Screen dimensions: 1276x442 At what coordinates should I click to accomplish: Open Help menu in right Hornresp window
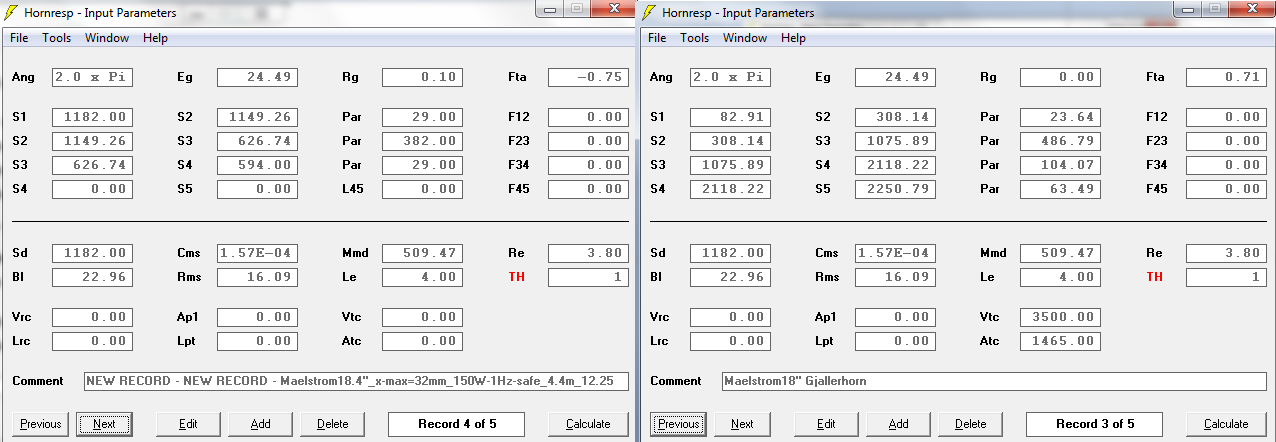[793, 38]
